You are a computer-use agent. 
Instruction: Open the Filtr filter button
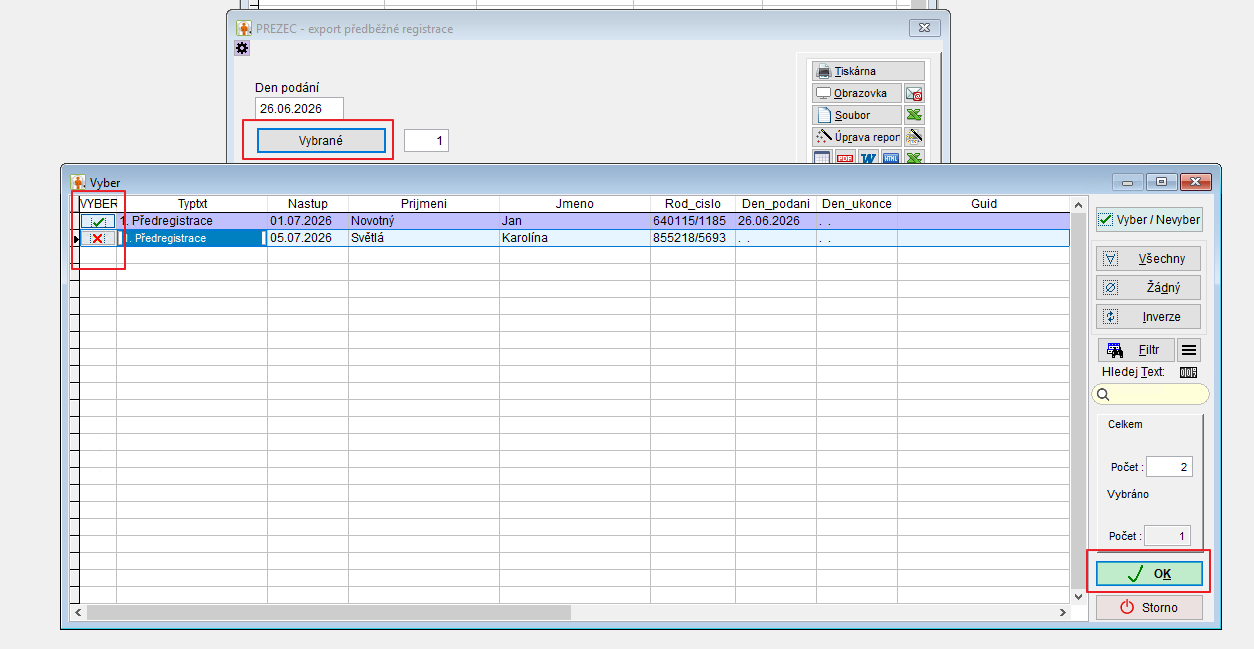(1136, 350)
